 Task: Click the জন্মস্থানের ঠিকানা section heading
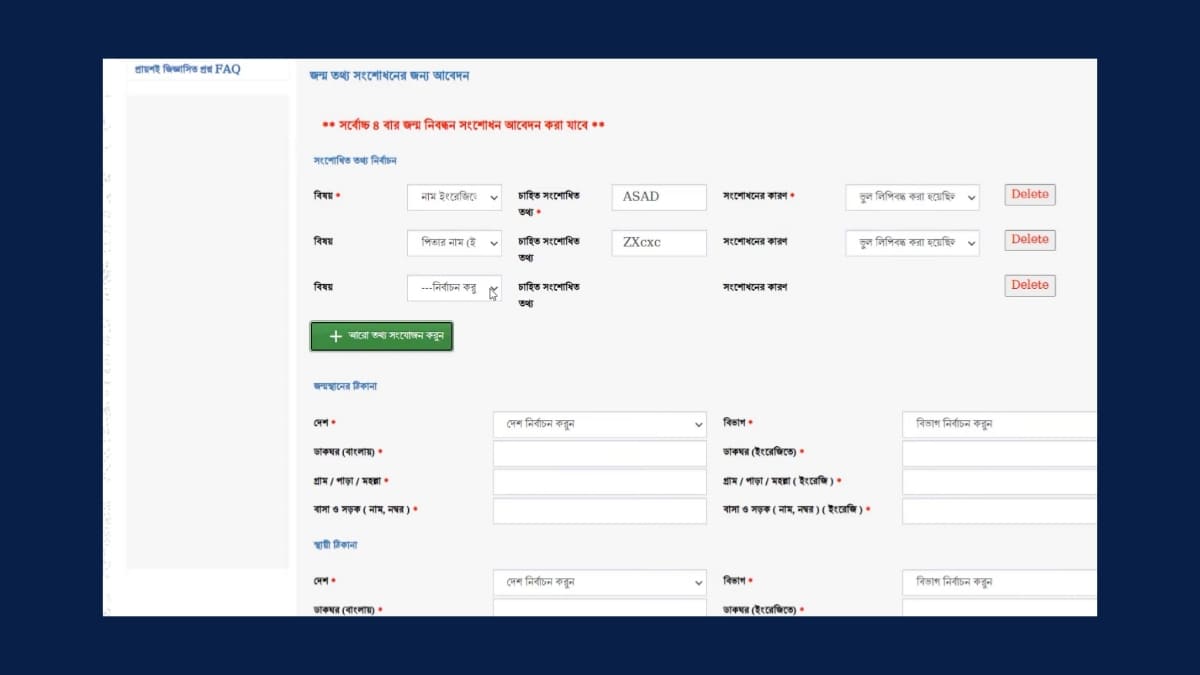345,386
